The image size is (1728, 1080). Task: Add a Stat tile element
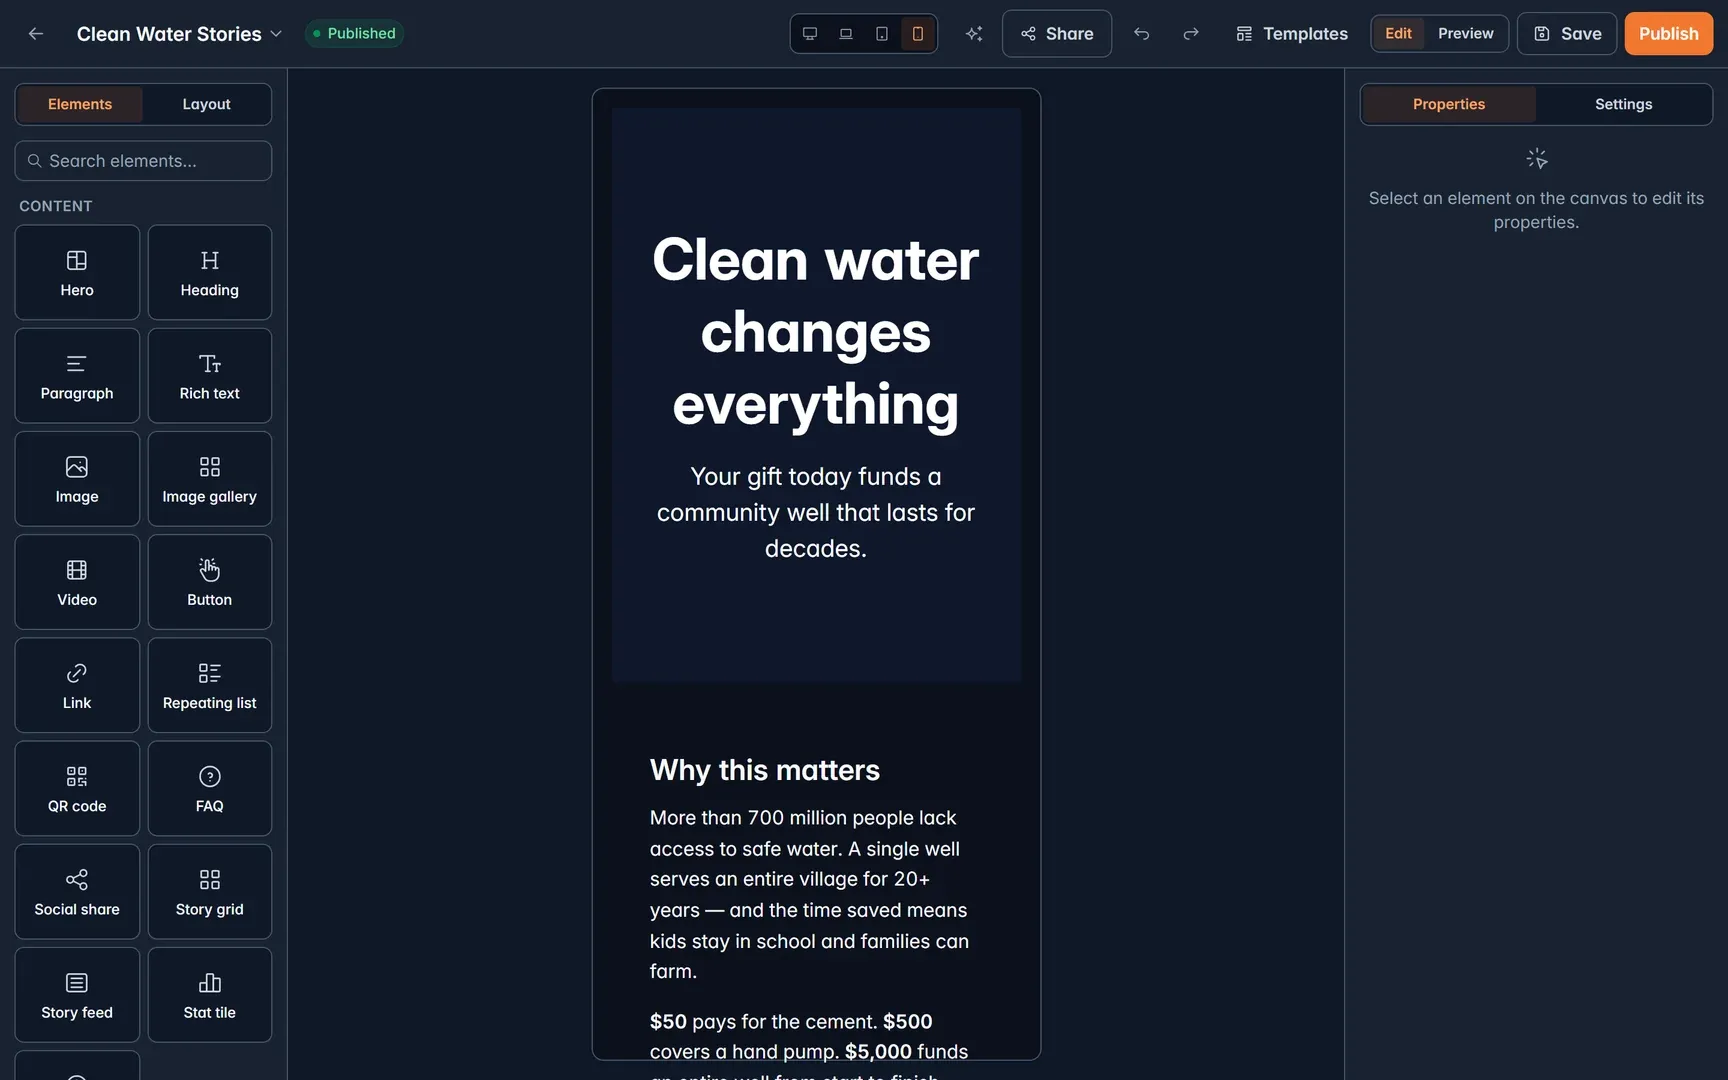(210, 995)
